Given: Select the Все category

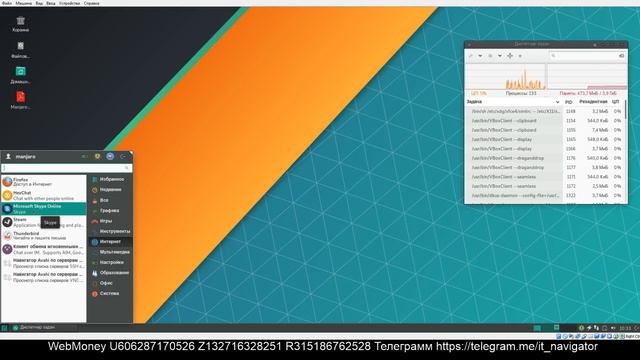Looking at the screenshot, I should [110, 200].
